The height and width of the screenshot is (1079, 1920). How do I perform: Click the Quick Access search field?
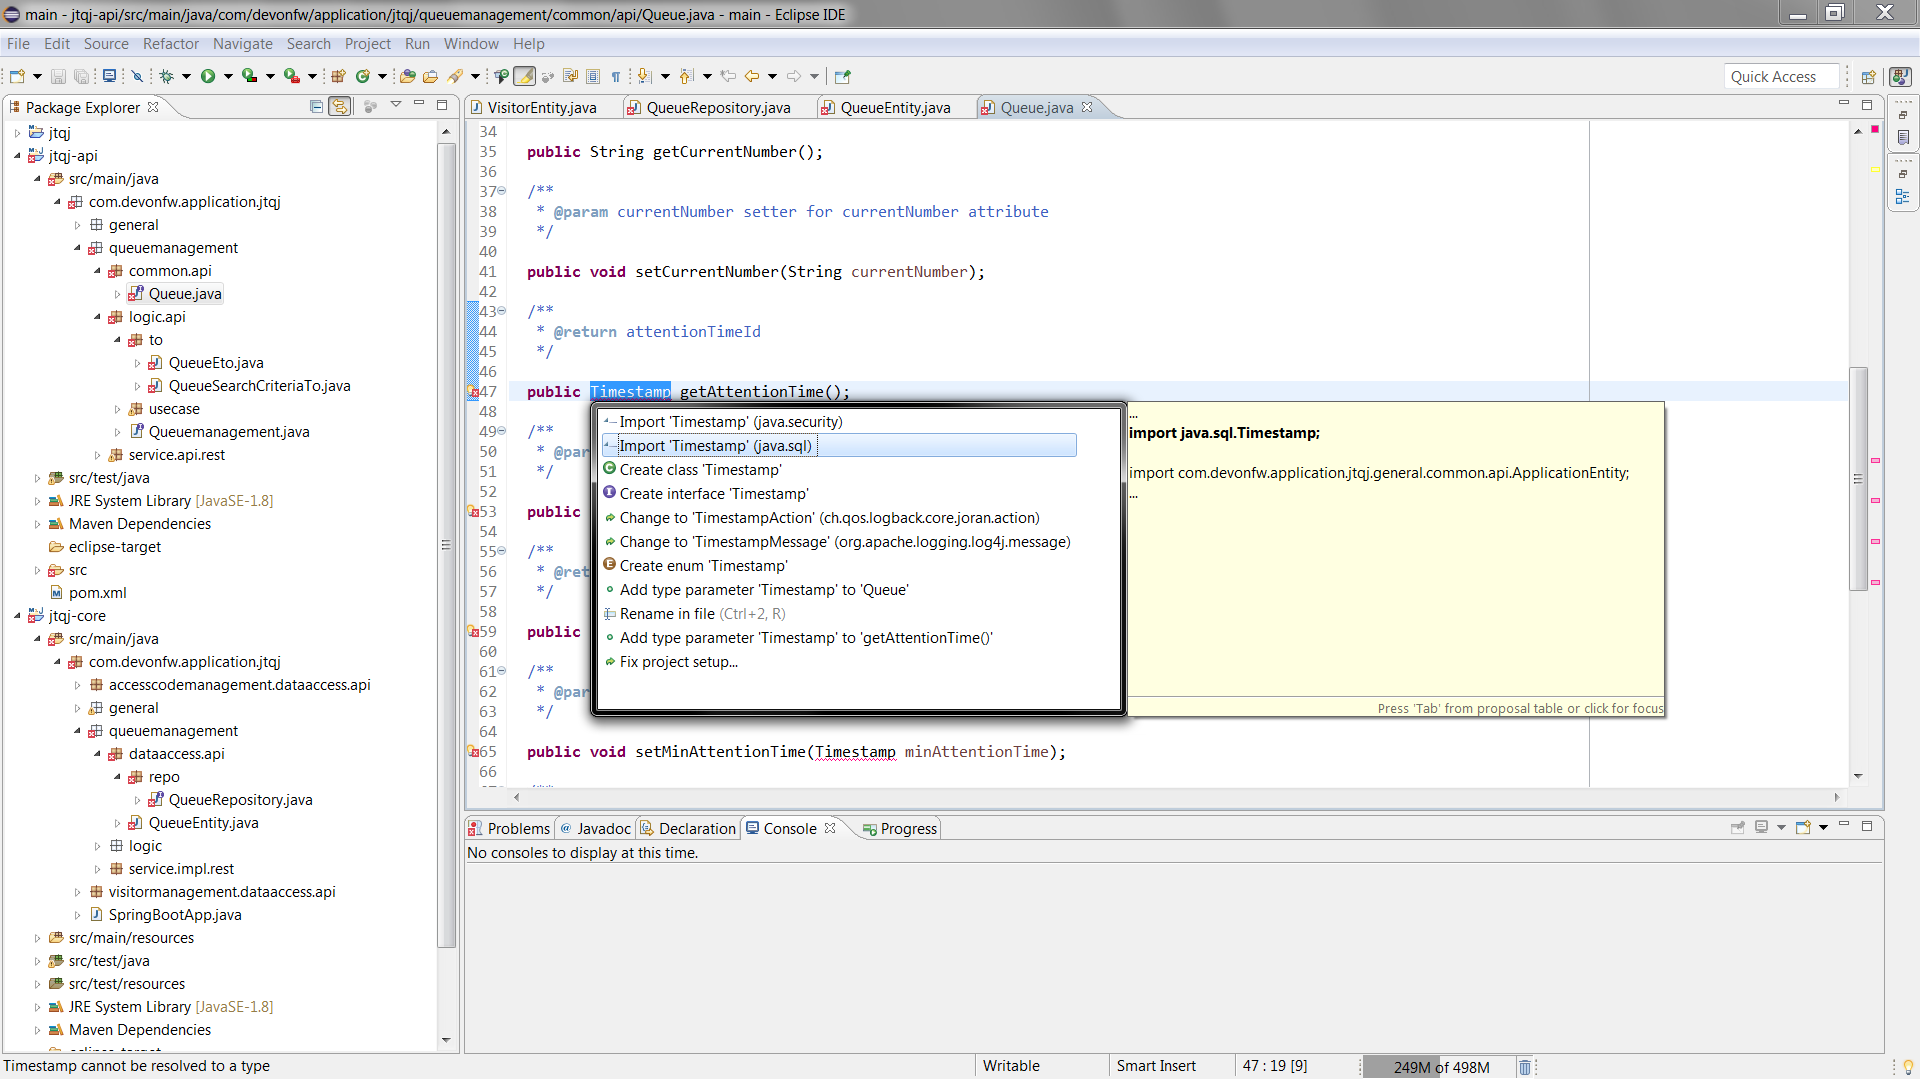click(1780, 77)
